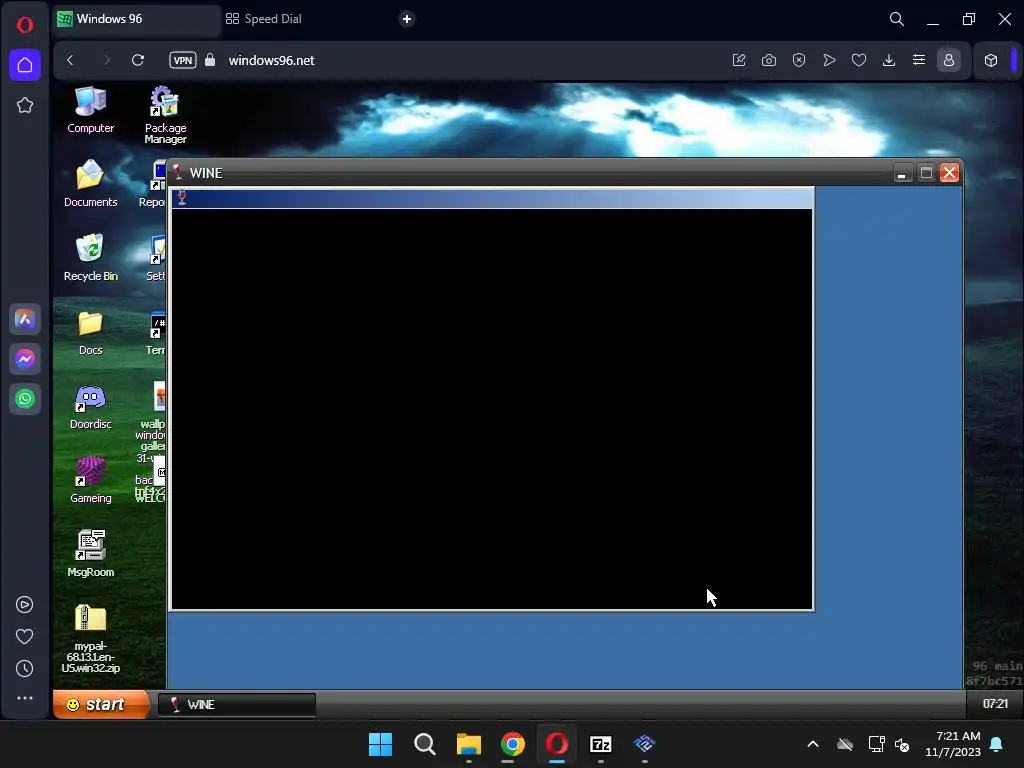Open Google Chrome from the taskbar

(513, 744)
